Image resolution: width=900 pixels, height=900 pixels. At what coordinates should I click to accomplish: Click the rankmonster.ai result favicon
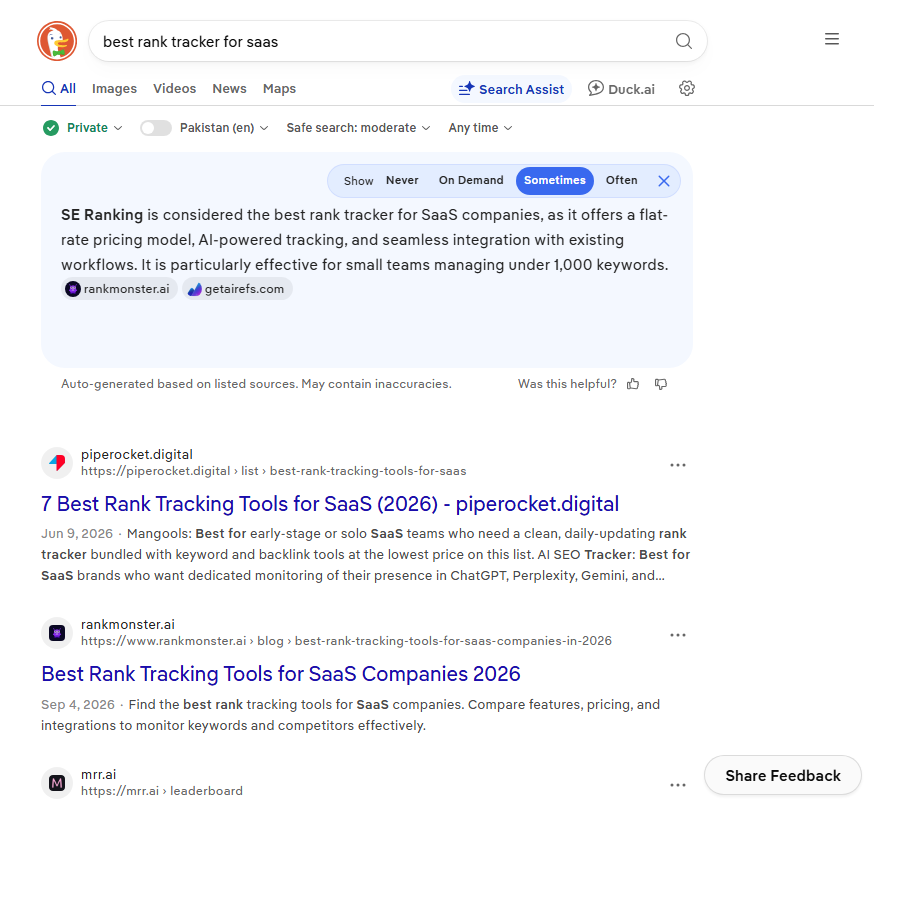point(57,633)
